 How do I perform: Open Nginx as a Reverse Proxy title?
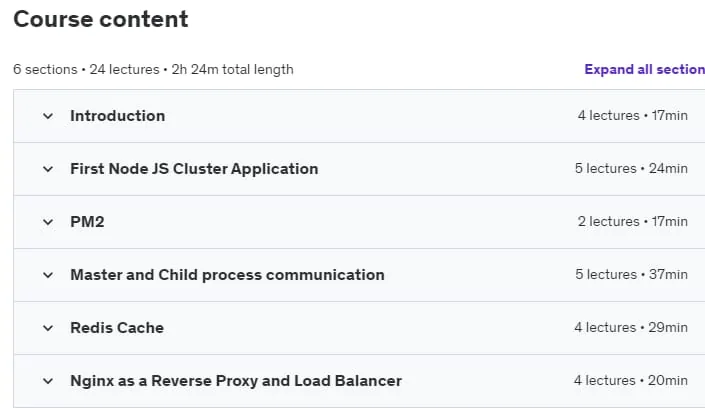pyautogui.click(x=236, y=381)
